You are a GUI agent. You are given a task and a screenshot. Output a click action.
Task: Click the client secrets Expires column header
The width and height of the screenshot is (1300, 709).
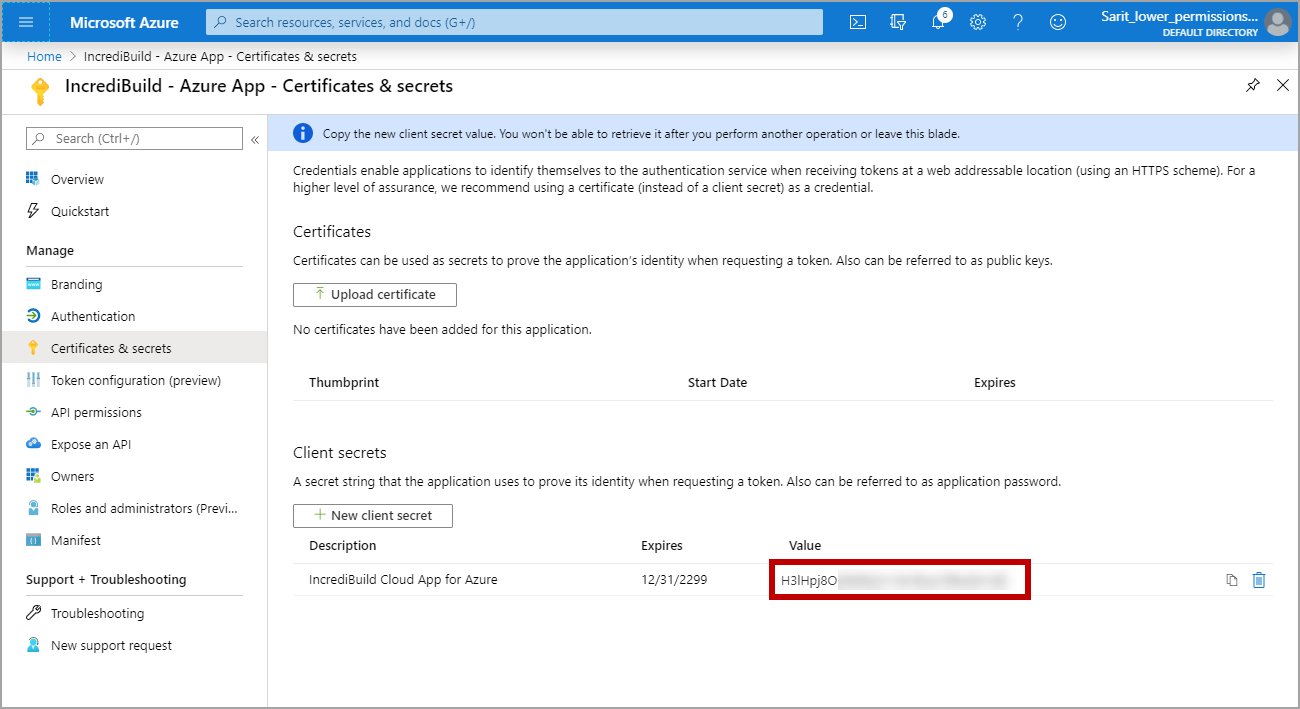pyautogui.click(x=662, y=545)
